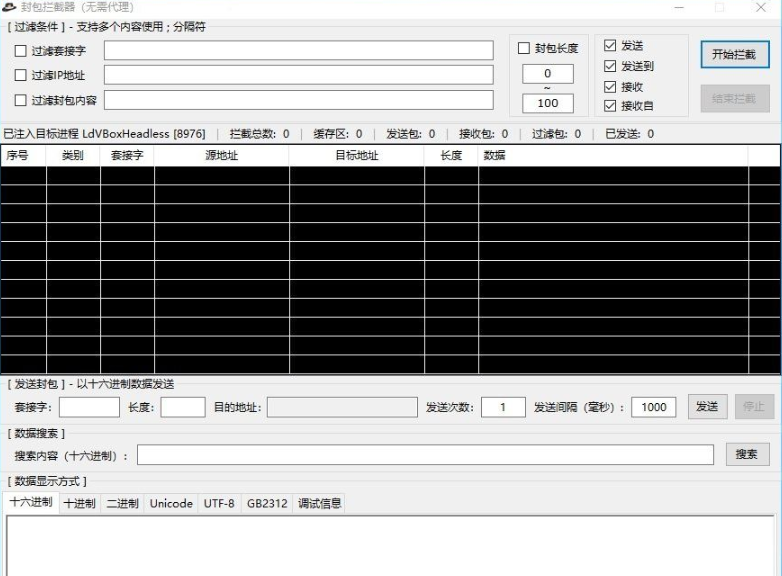Switch to the Unicode tab
The image size is (782, 576).
(171, 503)
